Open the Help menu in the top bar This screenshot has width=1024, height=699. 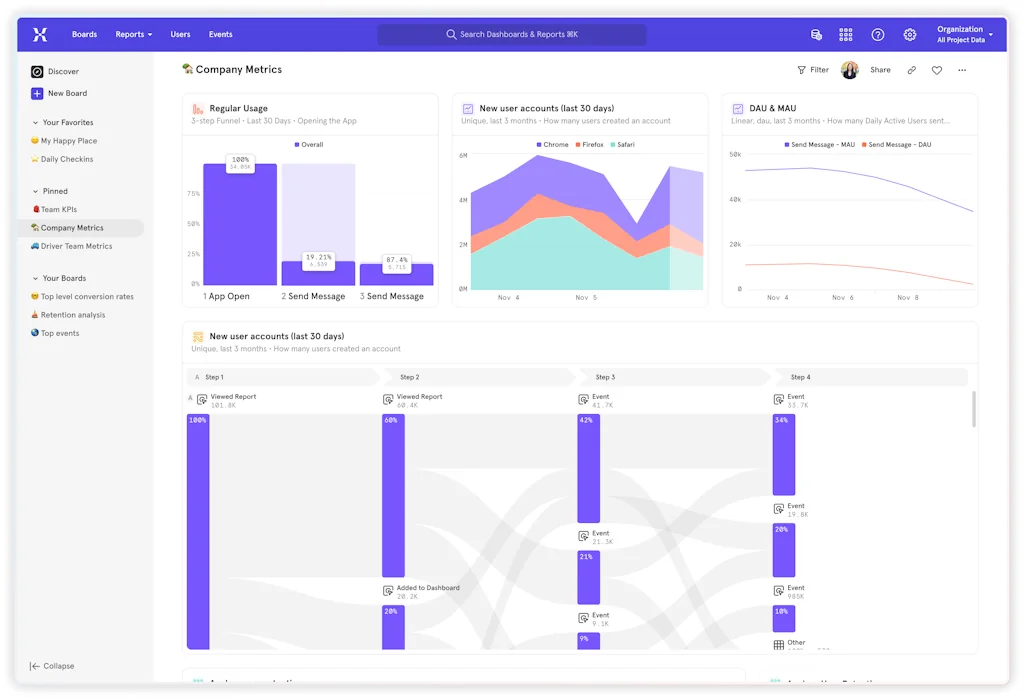tap(877, 34)
